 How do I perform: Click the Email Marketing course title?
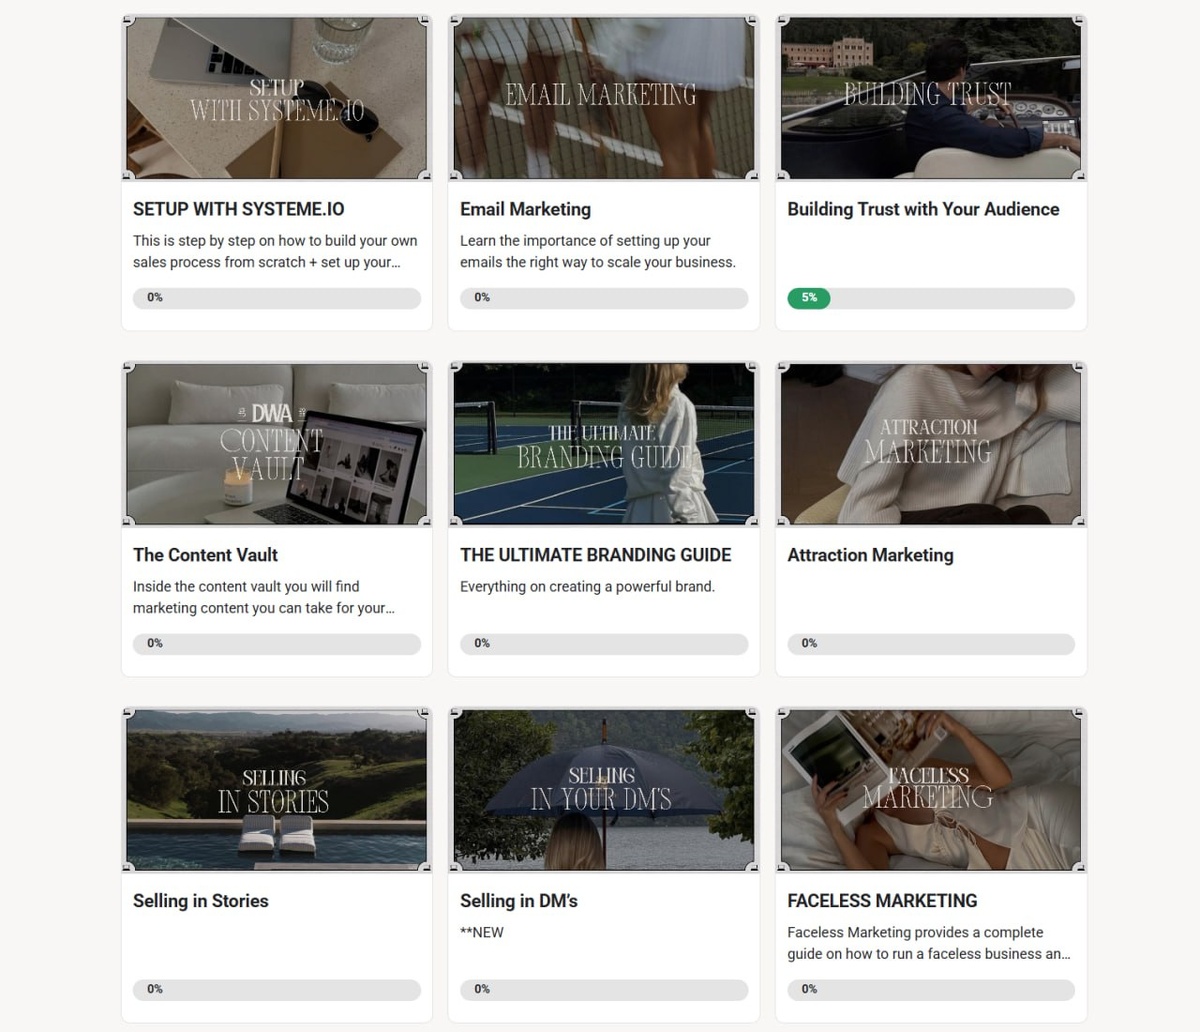tap(526, 209)
